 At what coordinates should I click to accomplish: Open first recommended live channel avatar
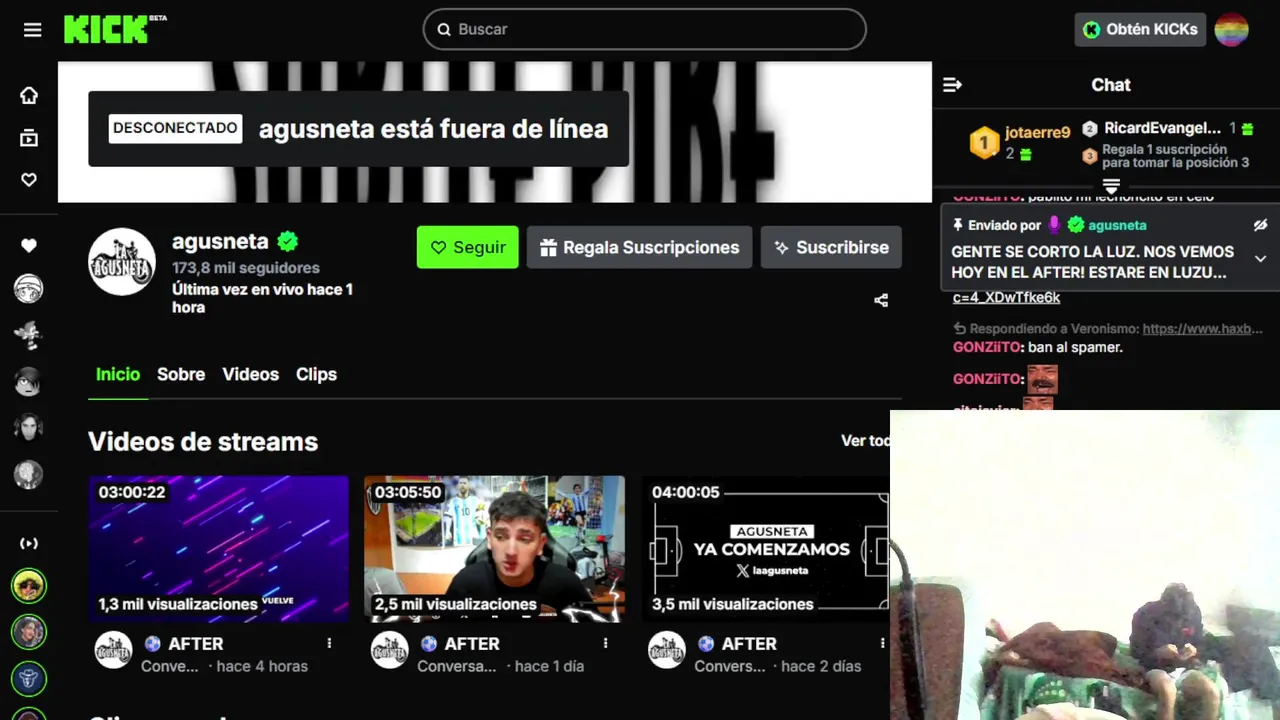[29, 586]
